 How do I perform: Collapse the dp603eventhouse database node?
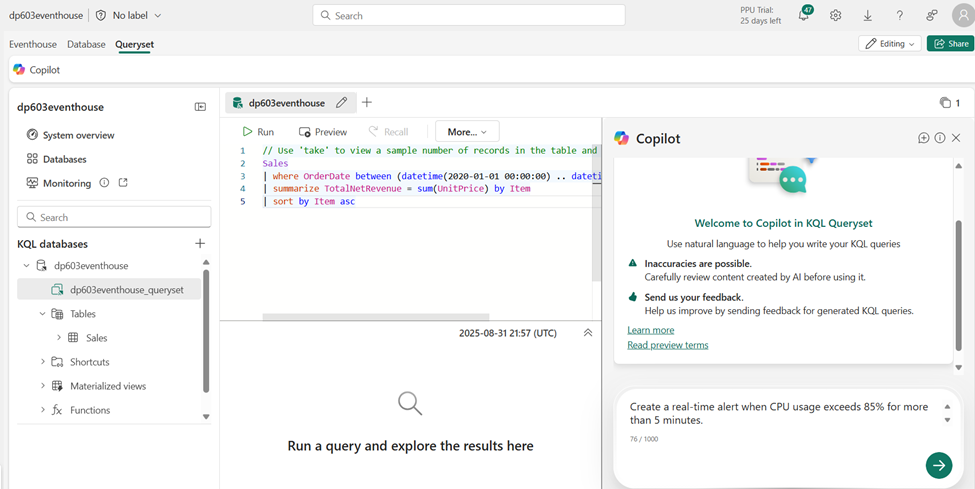pos(26,266)
